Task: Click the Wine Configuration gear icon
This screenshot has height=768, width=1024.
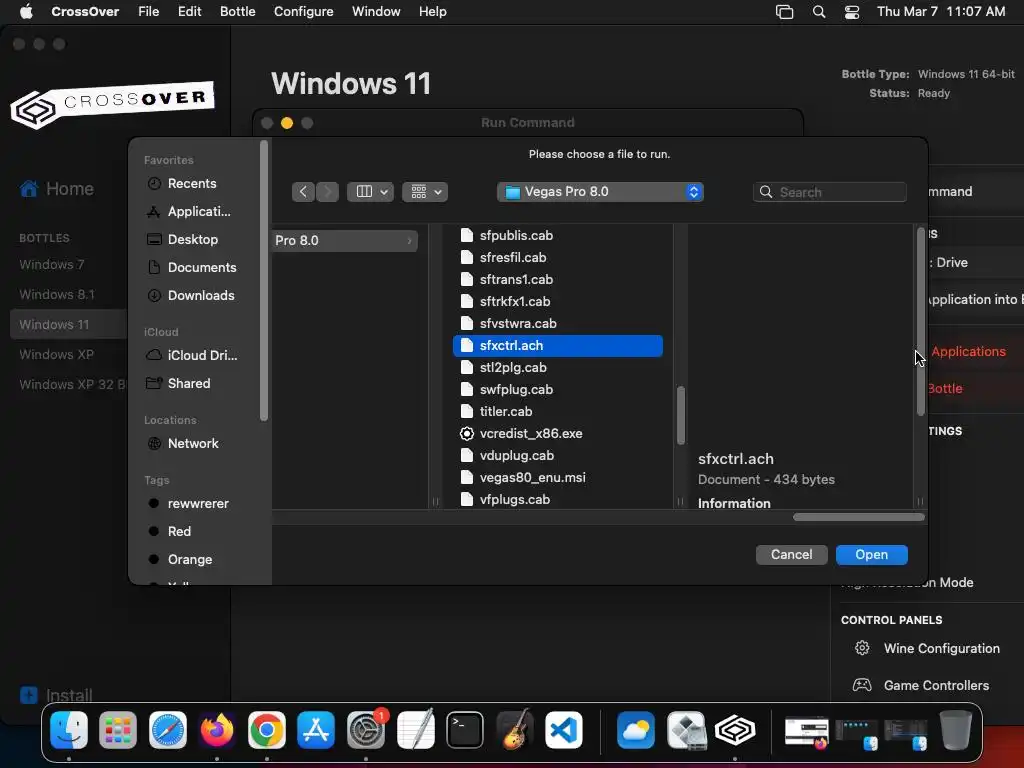Action: coord(862,648)
